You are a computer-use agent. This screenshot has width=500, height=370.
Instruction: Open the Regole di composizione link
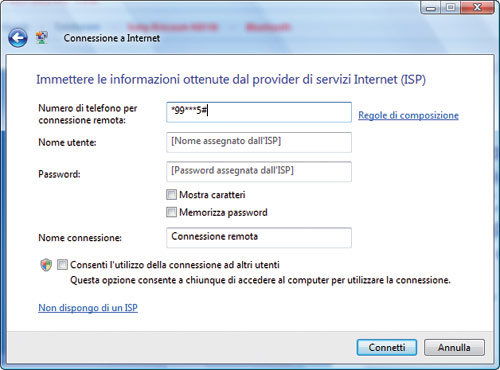point(408,115)
